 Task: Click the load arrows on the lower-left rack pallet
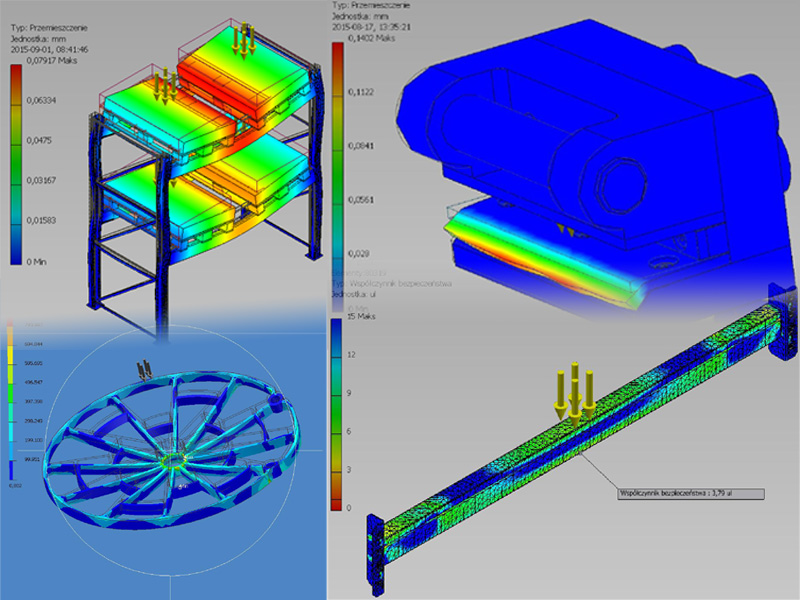point(164,85)
